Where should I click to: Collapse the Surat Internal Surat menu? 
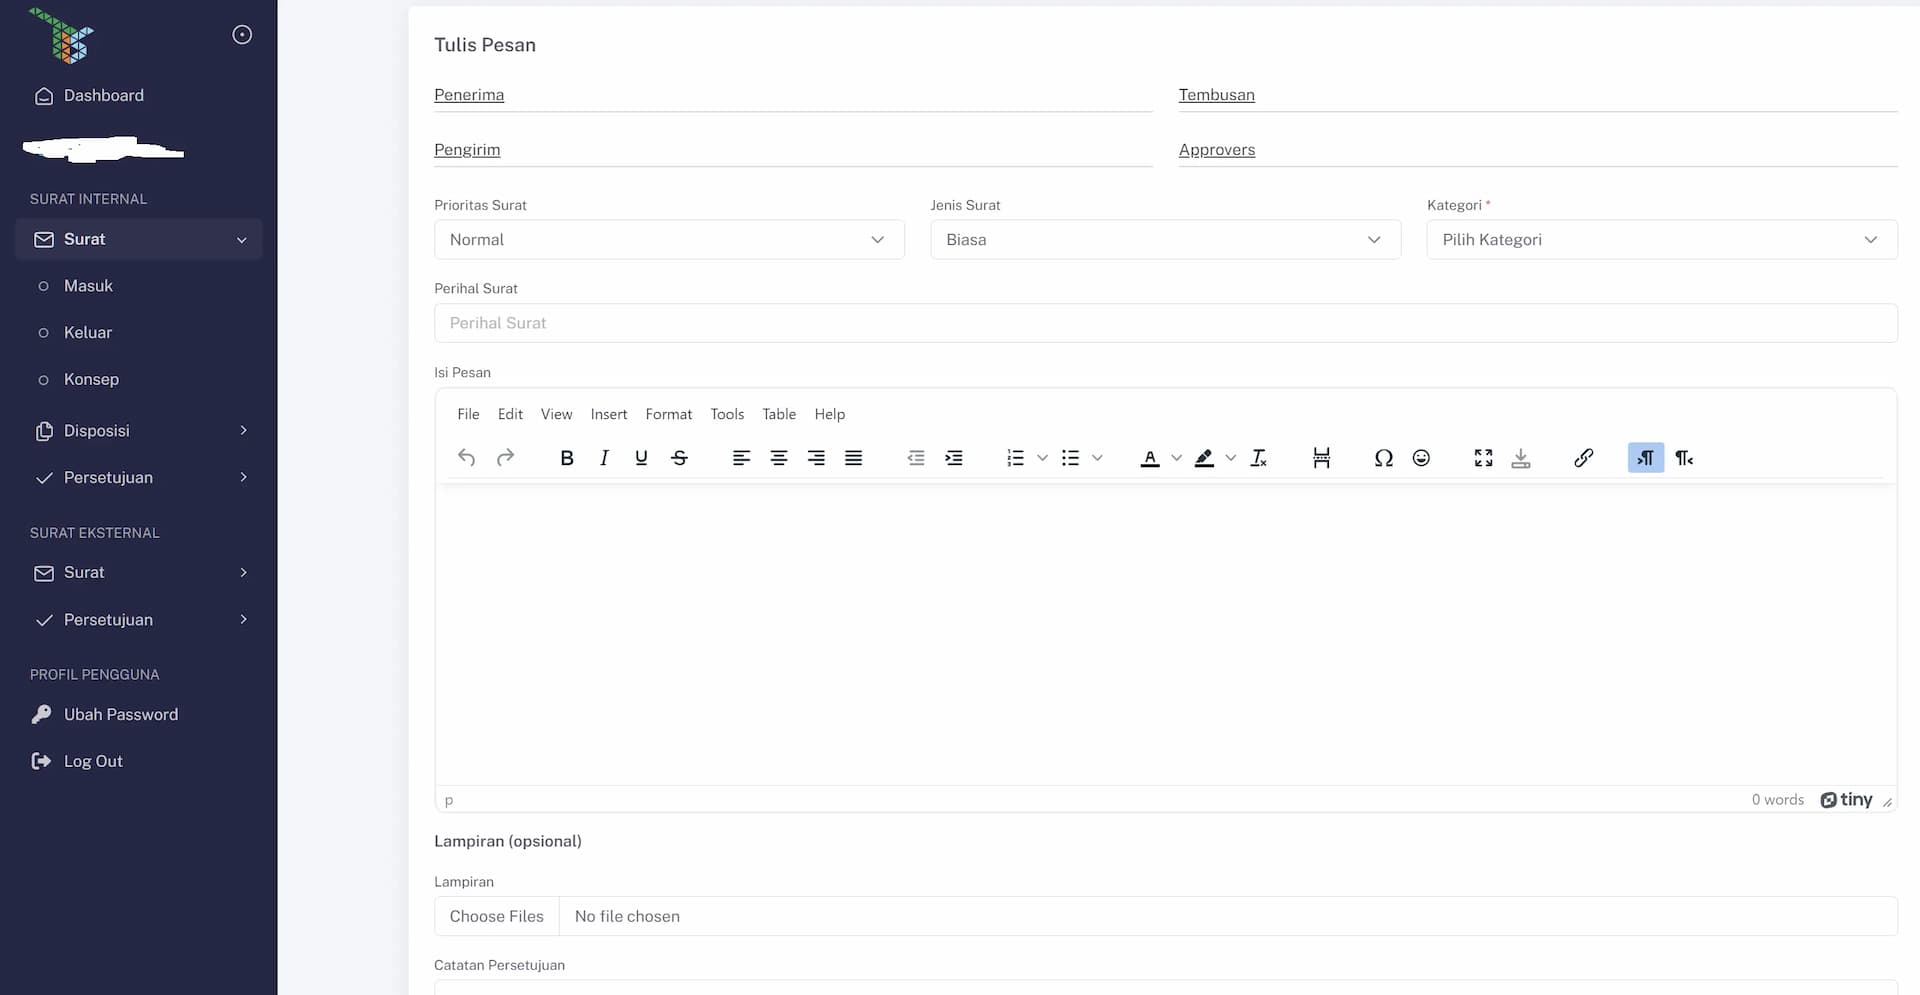[138, 240]
